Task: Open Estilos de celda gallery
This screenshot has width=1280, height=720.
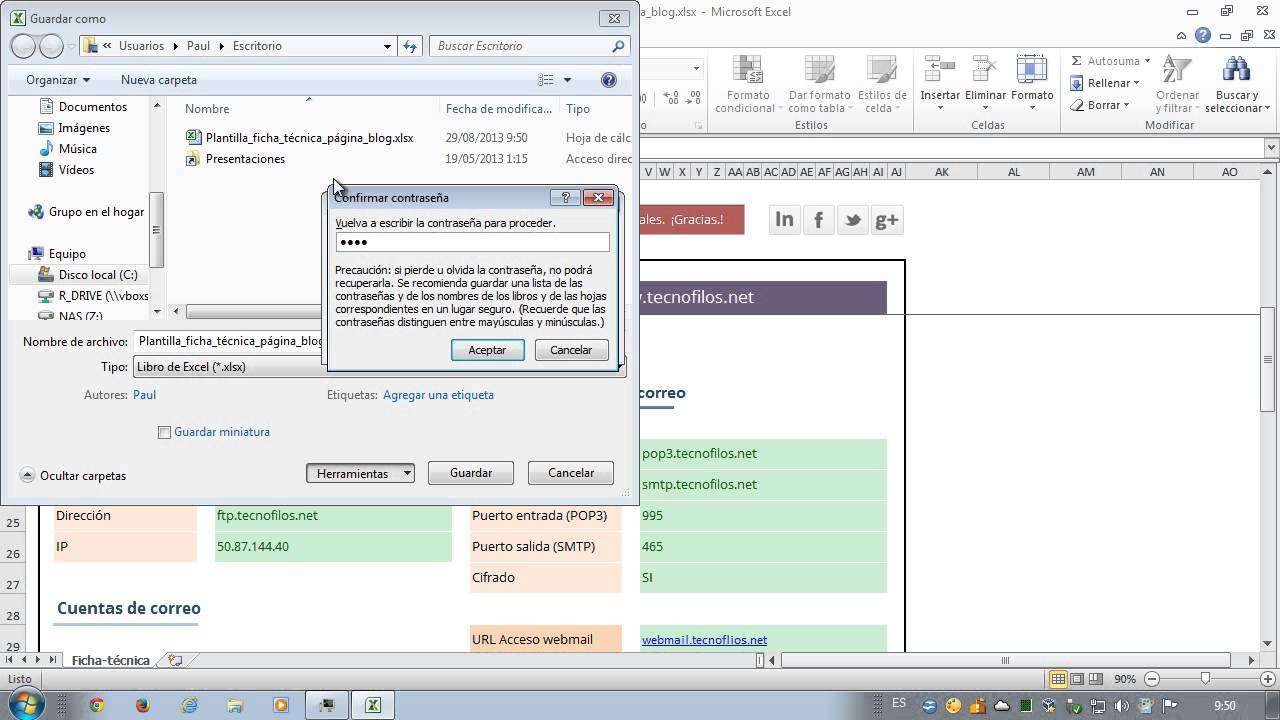Action: click(882, 84)
